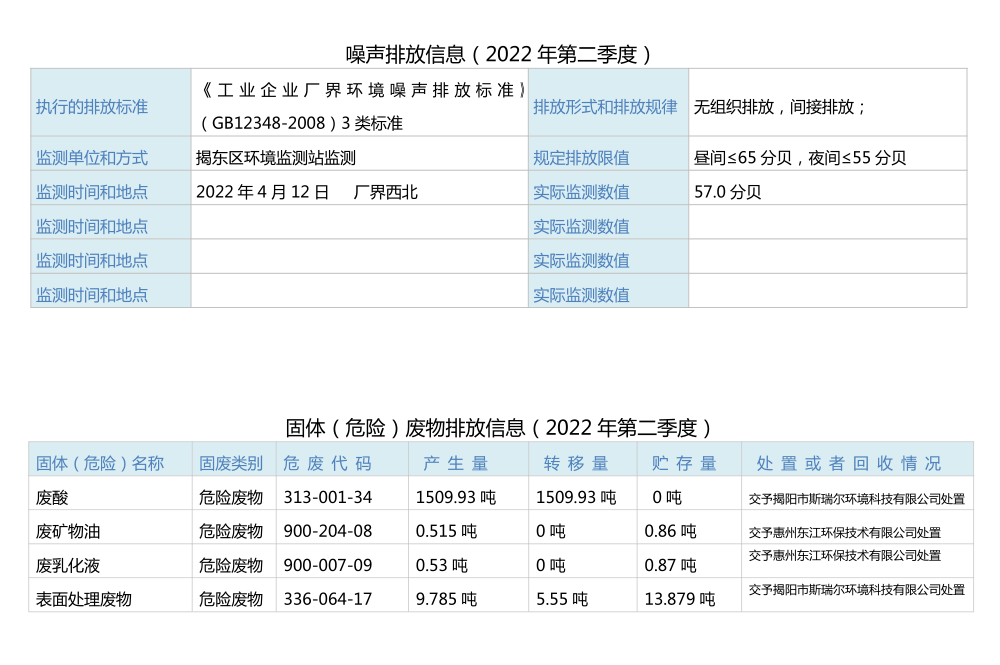Click the 表面处理废物 row name
Screen dimensions: 1000x665
pos(84,599)
